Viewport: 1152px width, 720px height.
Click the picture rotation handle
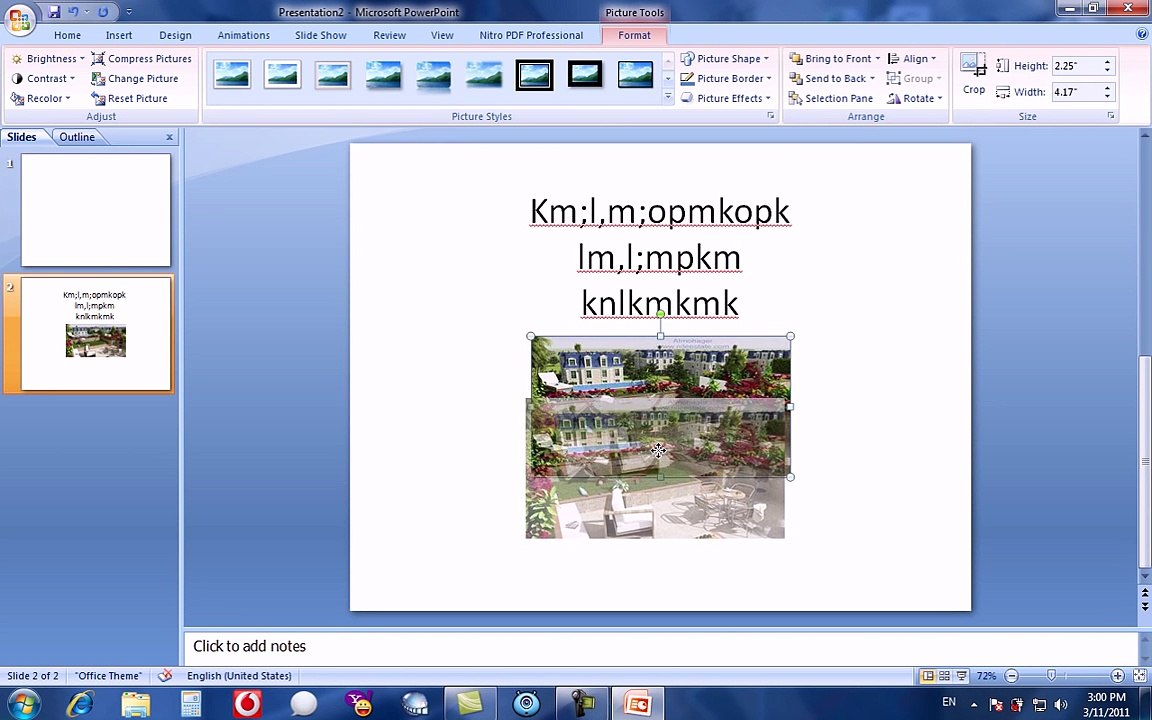[x=660, y=314]
